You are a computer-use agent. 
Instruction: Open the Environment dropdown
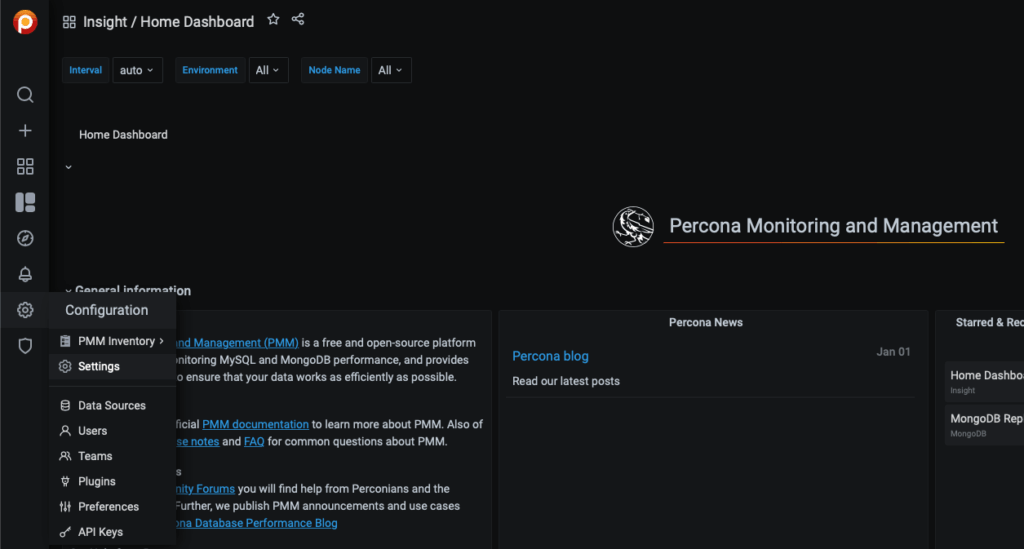tap(268, 70)
